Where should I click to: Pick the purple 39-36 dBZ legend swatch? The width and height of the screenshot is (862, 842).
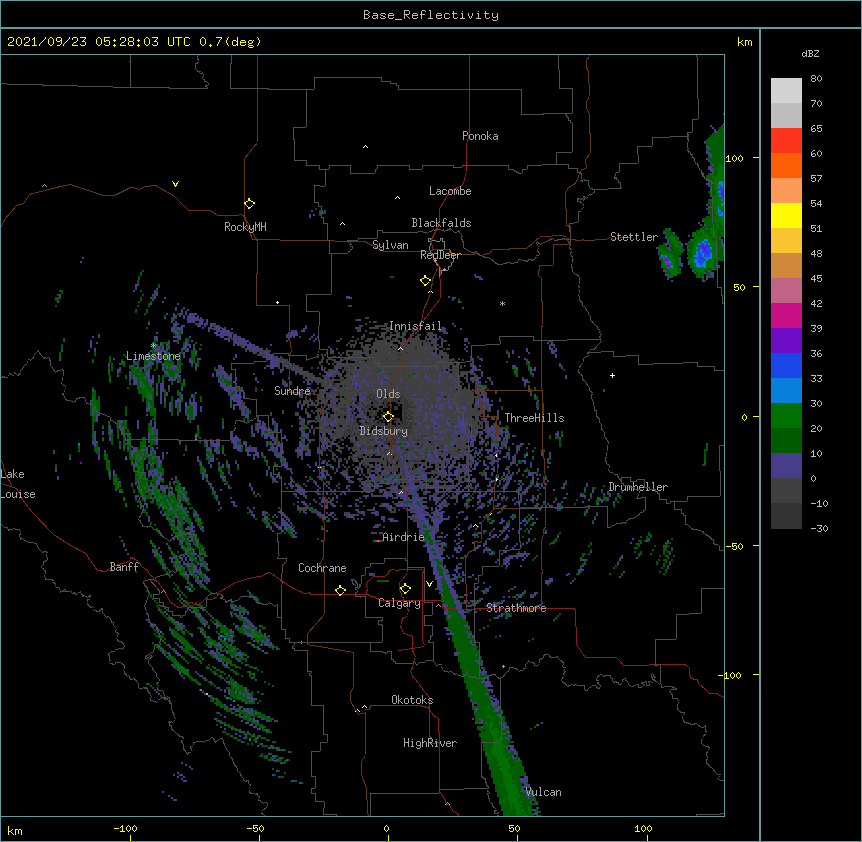click(786, 341)
